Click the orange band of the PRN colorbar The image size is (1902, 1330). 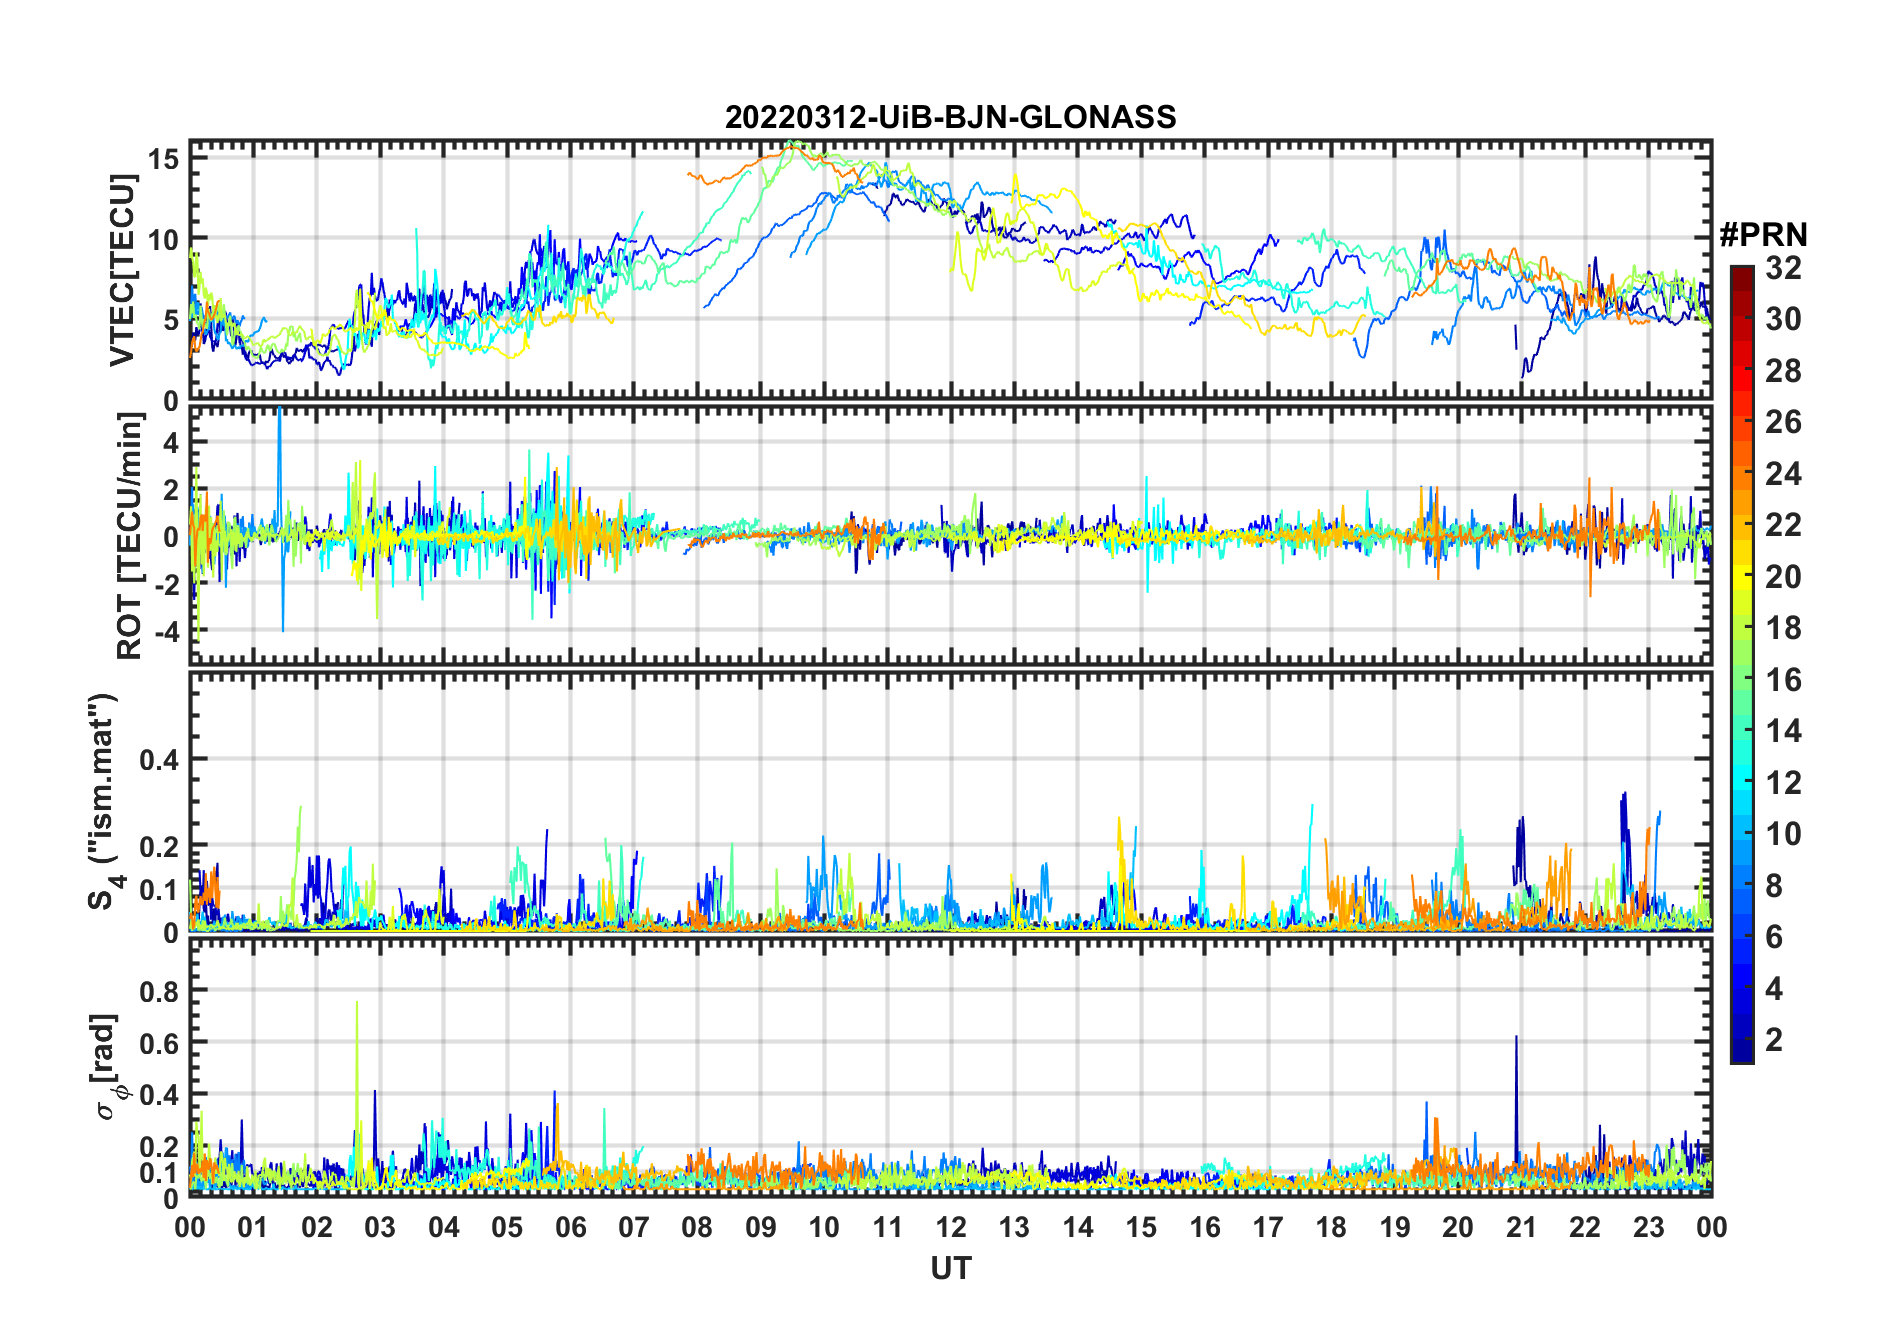pyautogui.click(x=1742, y=475)
